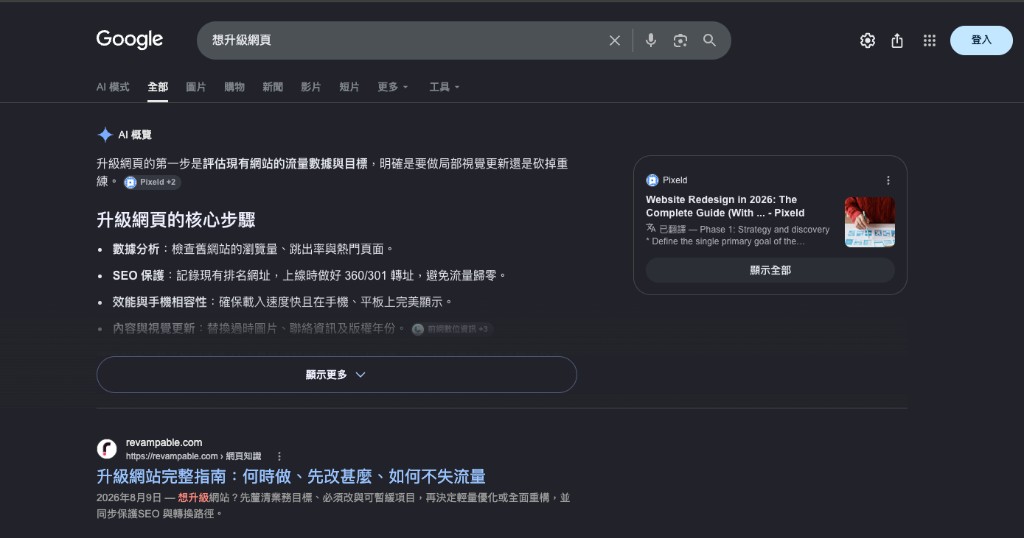Viewport: 1024px width, 538px height.
Task: Open 升級網站完整指南 search result title
Action: [x=291, y=476]
